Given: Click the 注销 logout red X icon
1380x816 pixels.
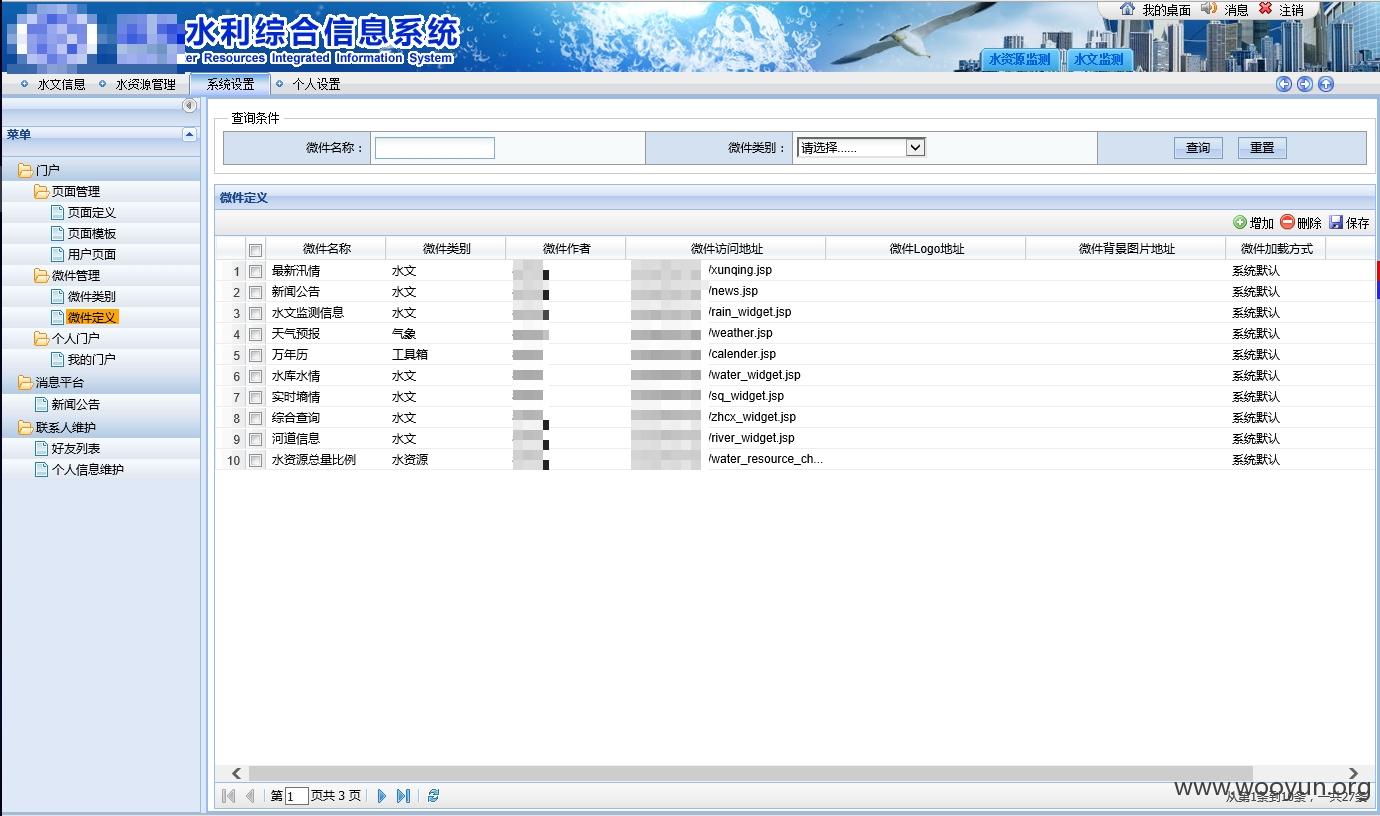Looking at the screenshot, I should [x=1265, y=8].
